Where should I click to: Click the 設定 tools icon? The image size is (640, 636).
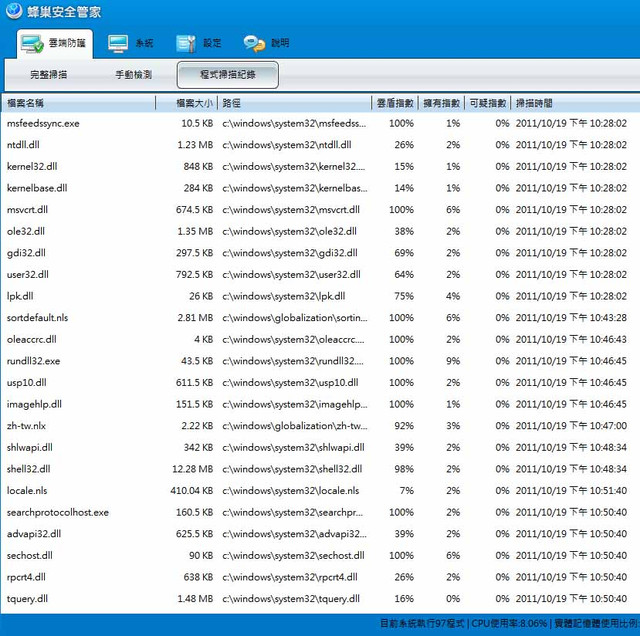(186, 43)
